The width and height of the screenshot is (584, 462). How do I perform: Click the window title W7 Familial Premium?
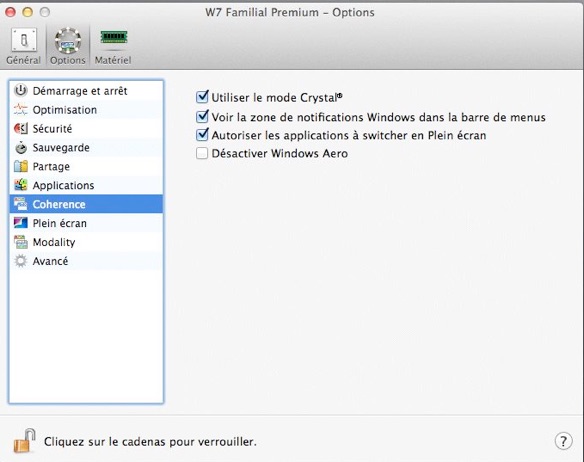[x=290, y=12]
